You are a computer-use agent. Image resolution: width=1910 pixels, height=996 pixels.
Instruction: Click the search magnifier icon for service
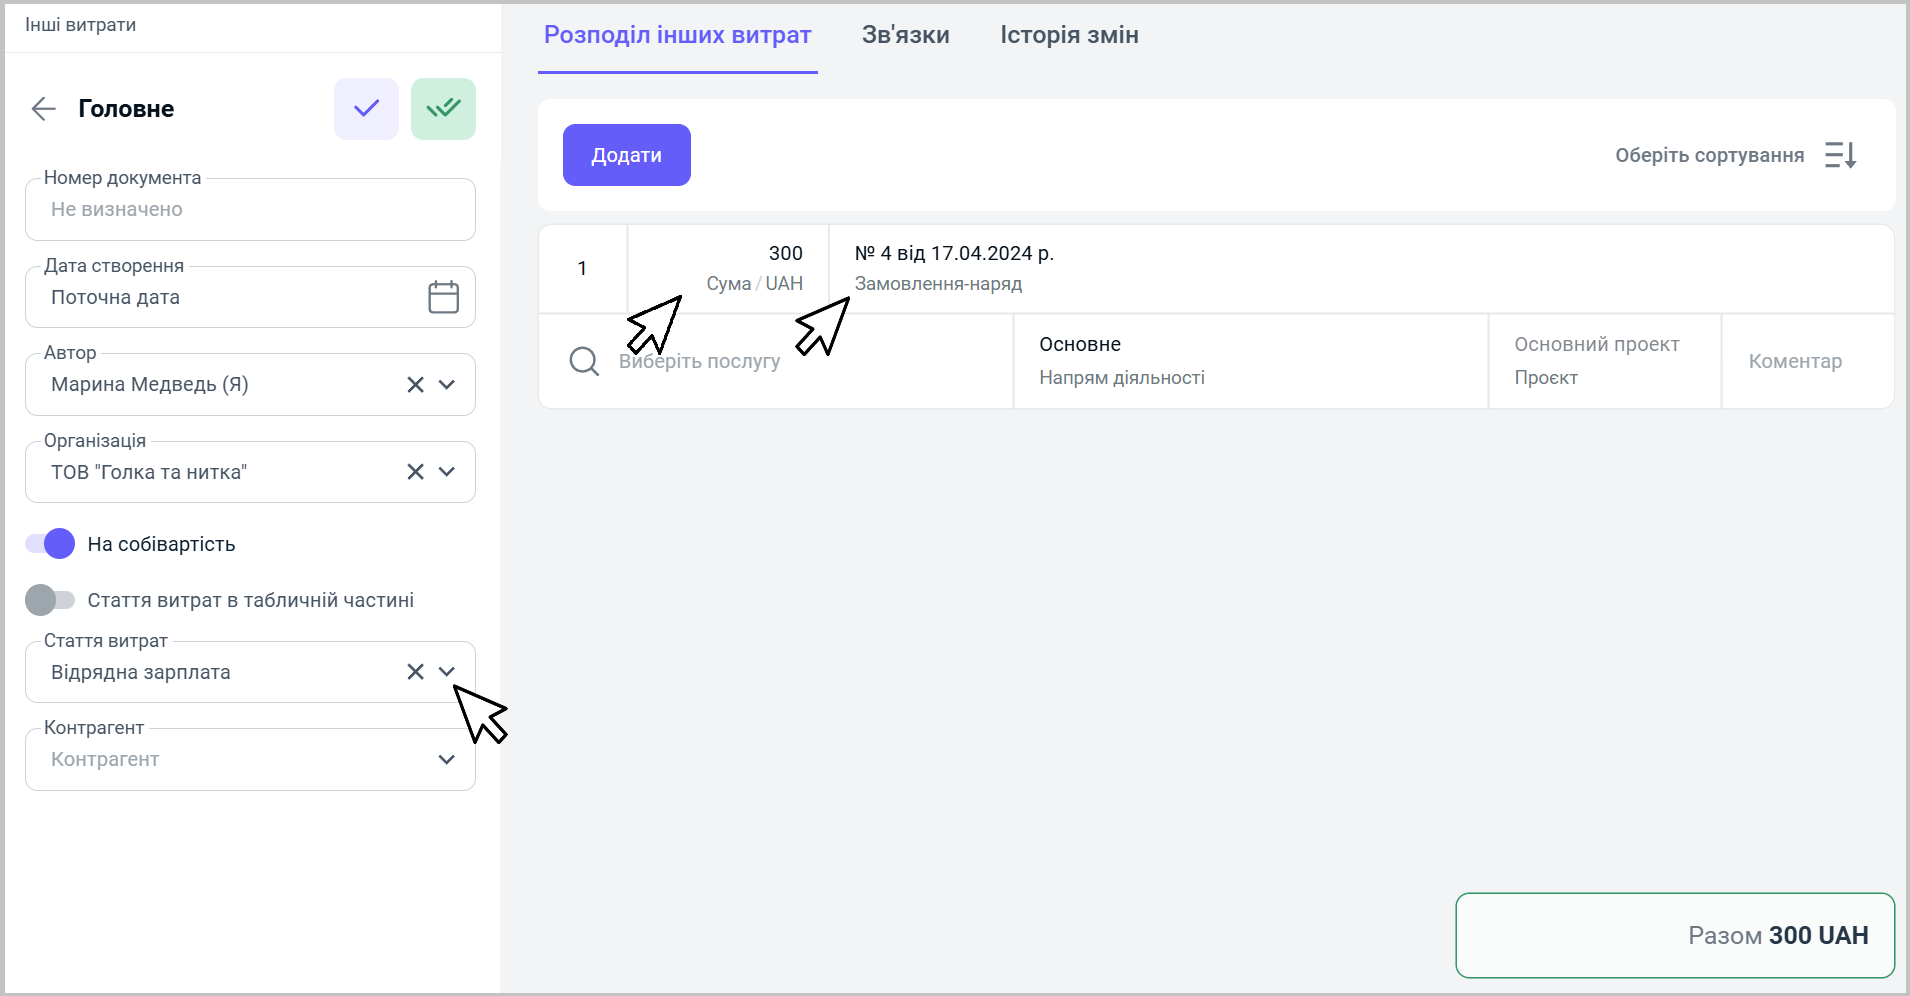click(584, 361)
